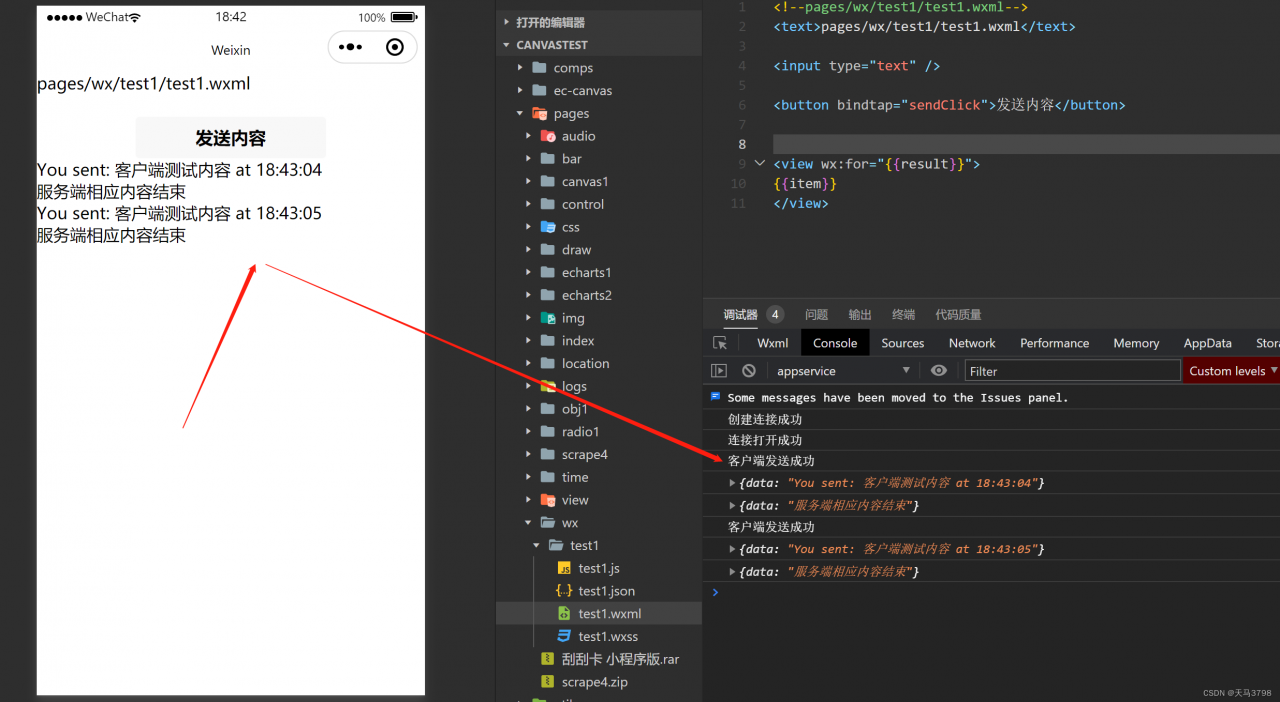The height and width of the screenshot is (702, 1280).
Task: Expand the index folder
Action: tap(599, 341)
